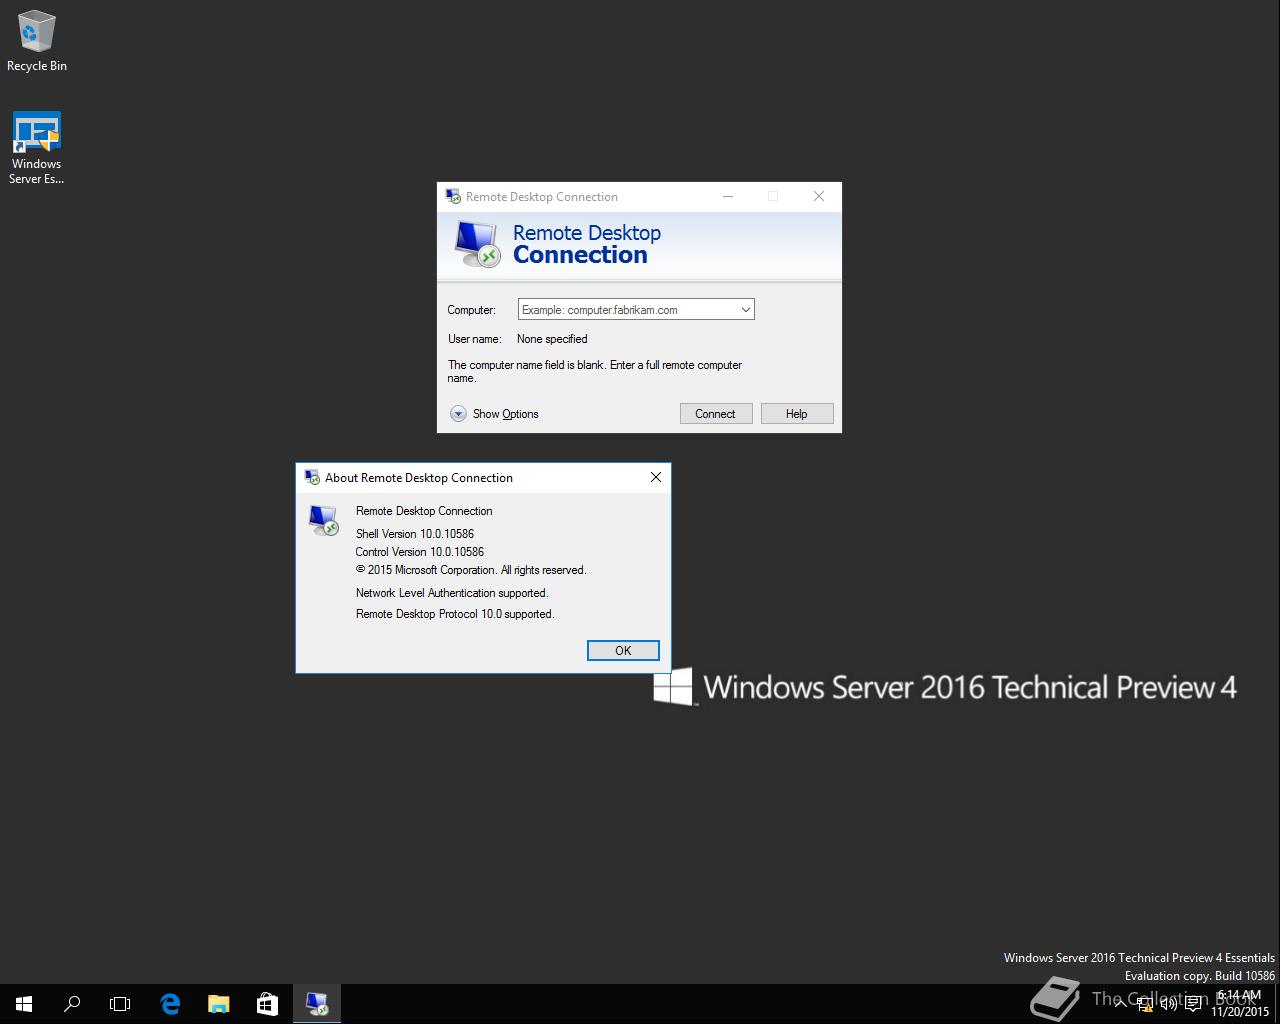Expand Show Options in Remote Desktop Connection

tap(494, 414)
